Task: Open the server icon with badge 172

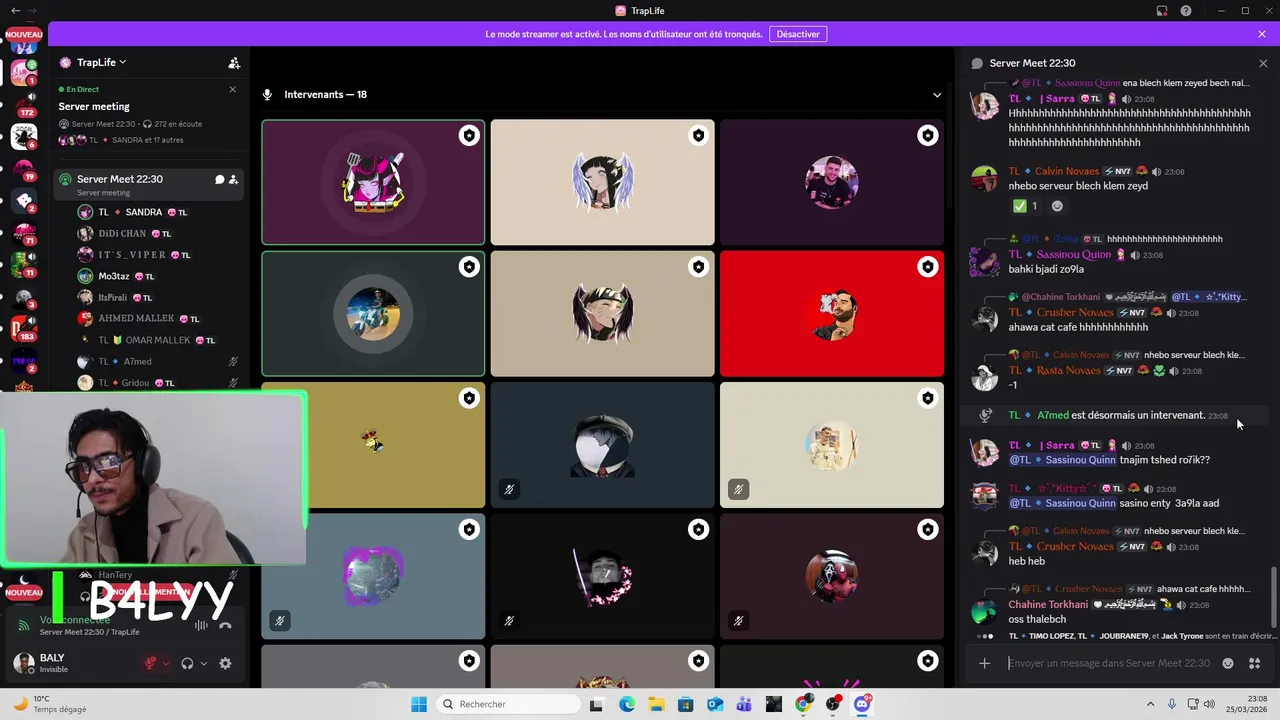Action: point(24,103)
